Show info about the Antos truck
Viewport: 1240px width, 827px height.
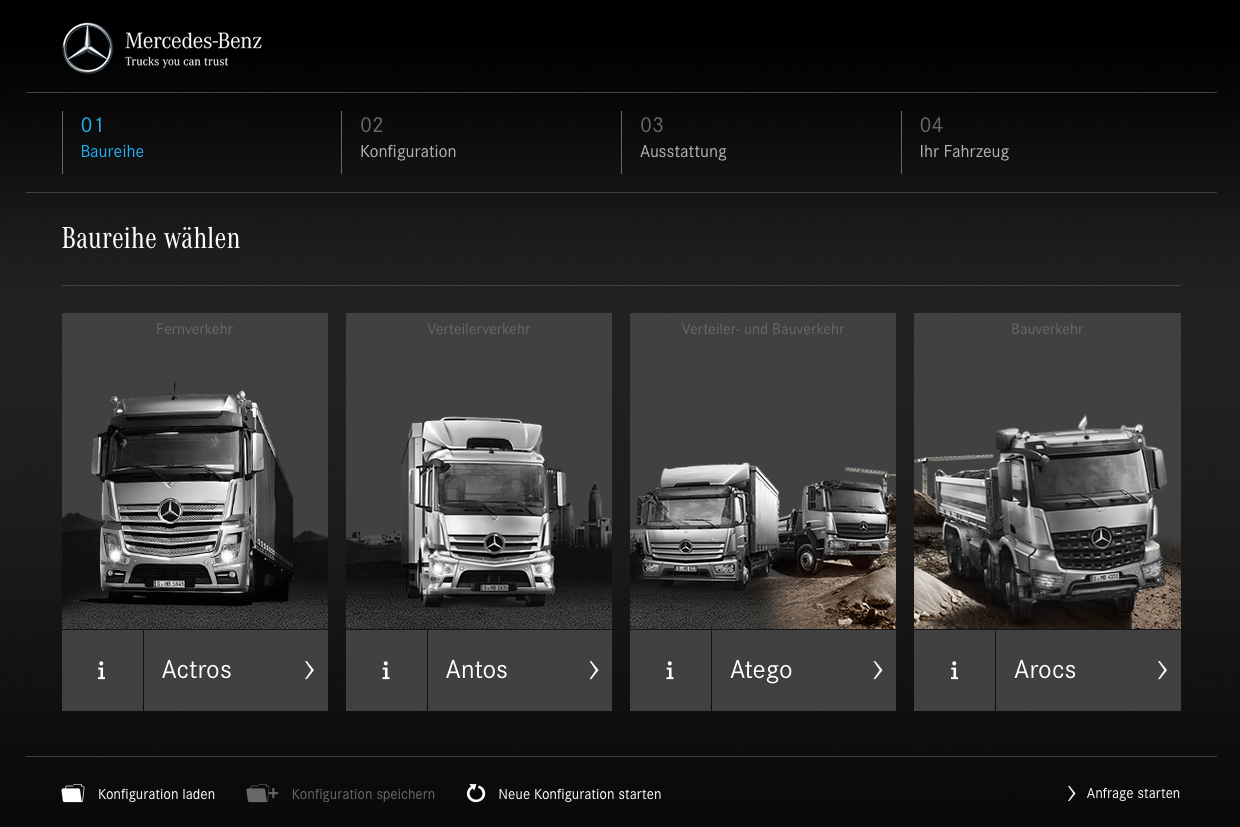(x=386, y=671)
